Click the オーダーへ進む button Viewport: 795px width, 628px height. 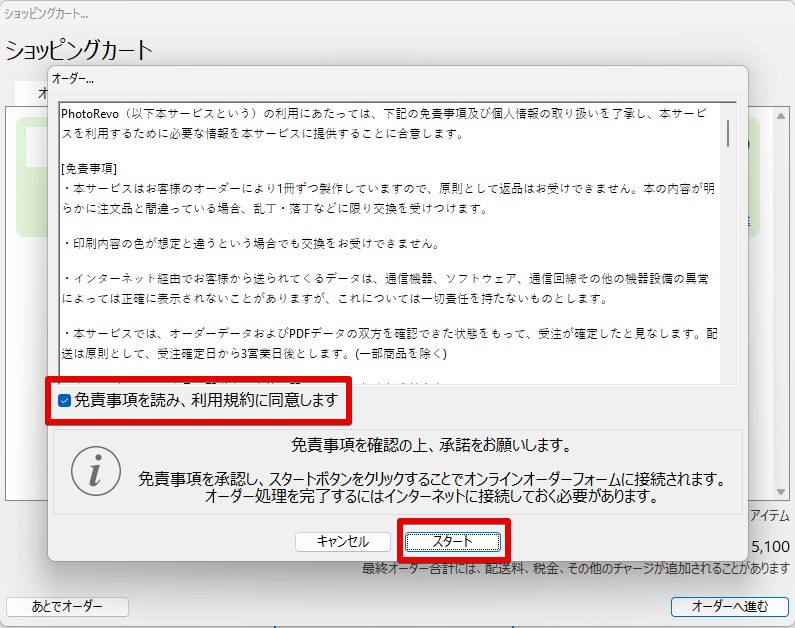[x=729, y=607]
